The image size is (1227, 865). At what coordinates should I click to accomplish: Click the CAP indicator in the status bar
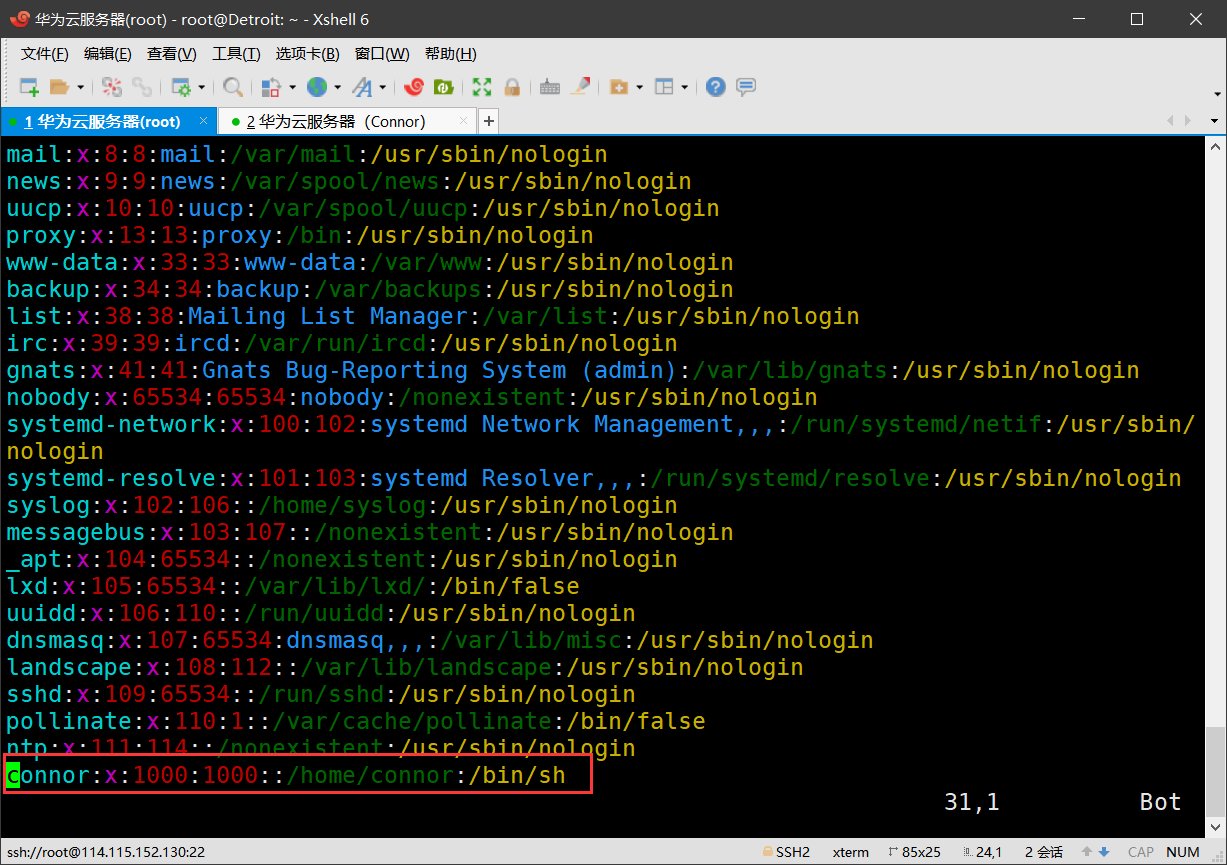1141,852
